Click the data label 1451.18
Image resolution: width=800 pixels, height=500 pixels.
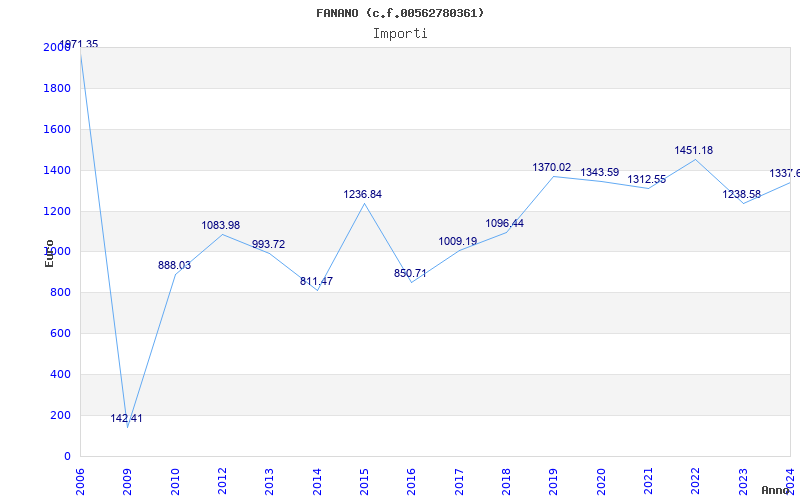[693, 151]
